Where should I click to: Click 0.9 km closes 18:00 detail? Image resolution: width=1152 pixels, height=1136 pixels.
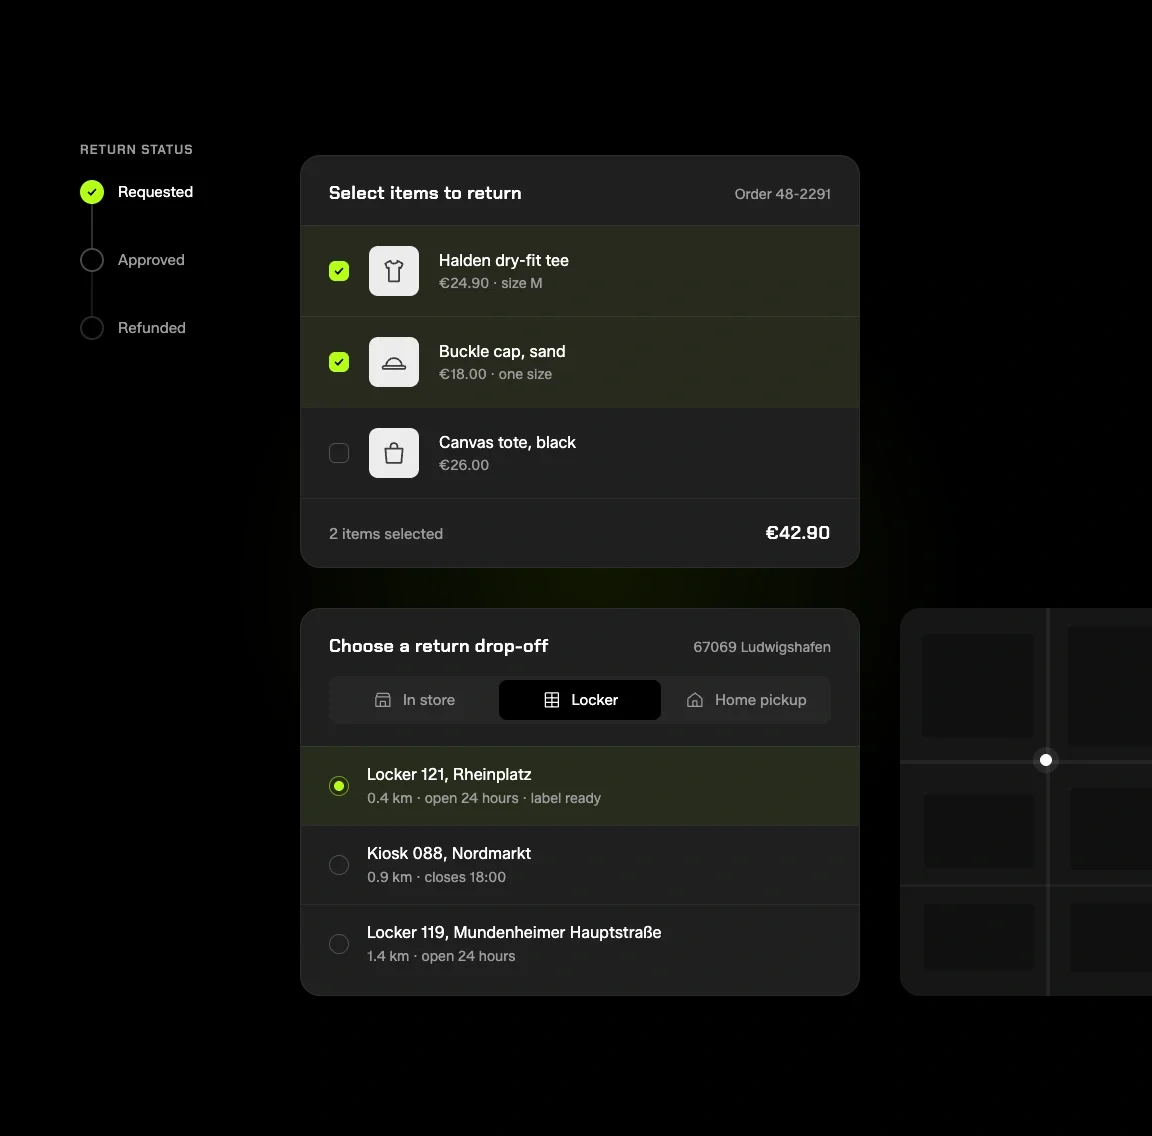point(436,877)
